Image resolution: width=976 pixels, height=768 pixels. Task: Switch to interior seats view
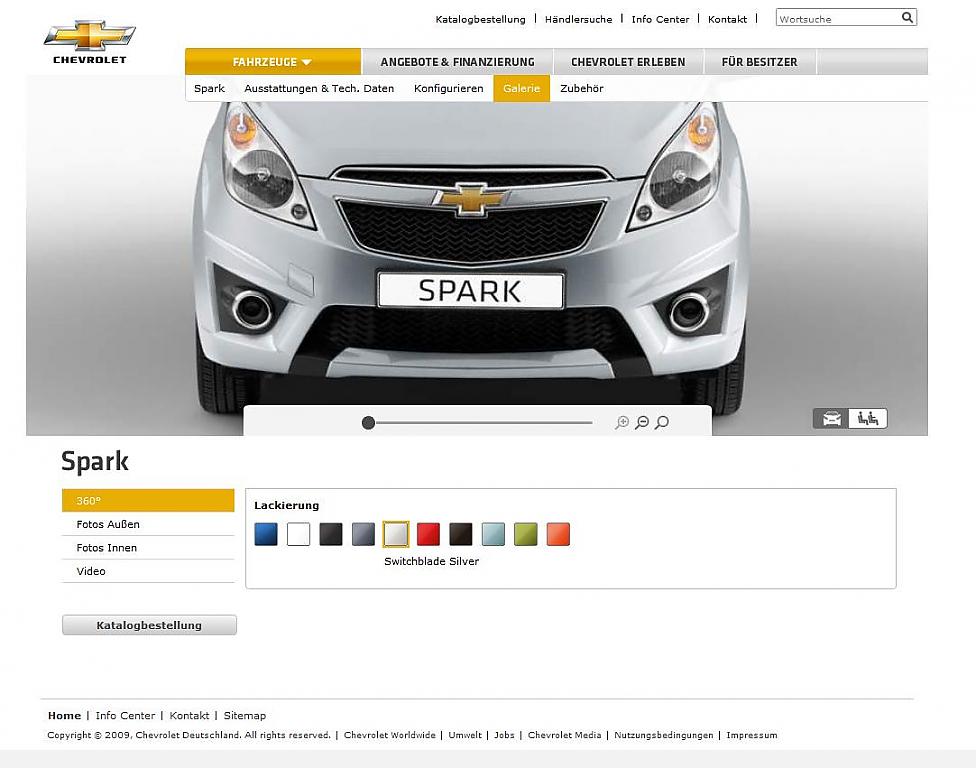click(868, 419)
